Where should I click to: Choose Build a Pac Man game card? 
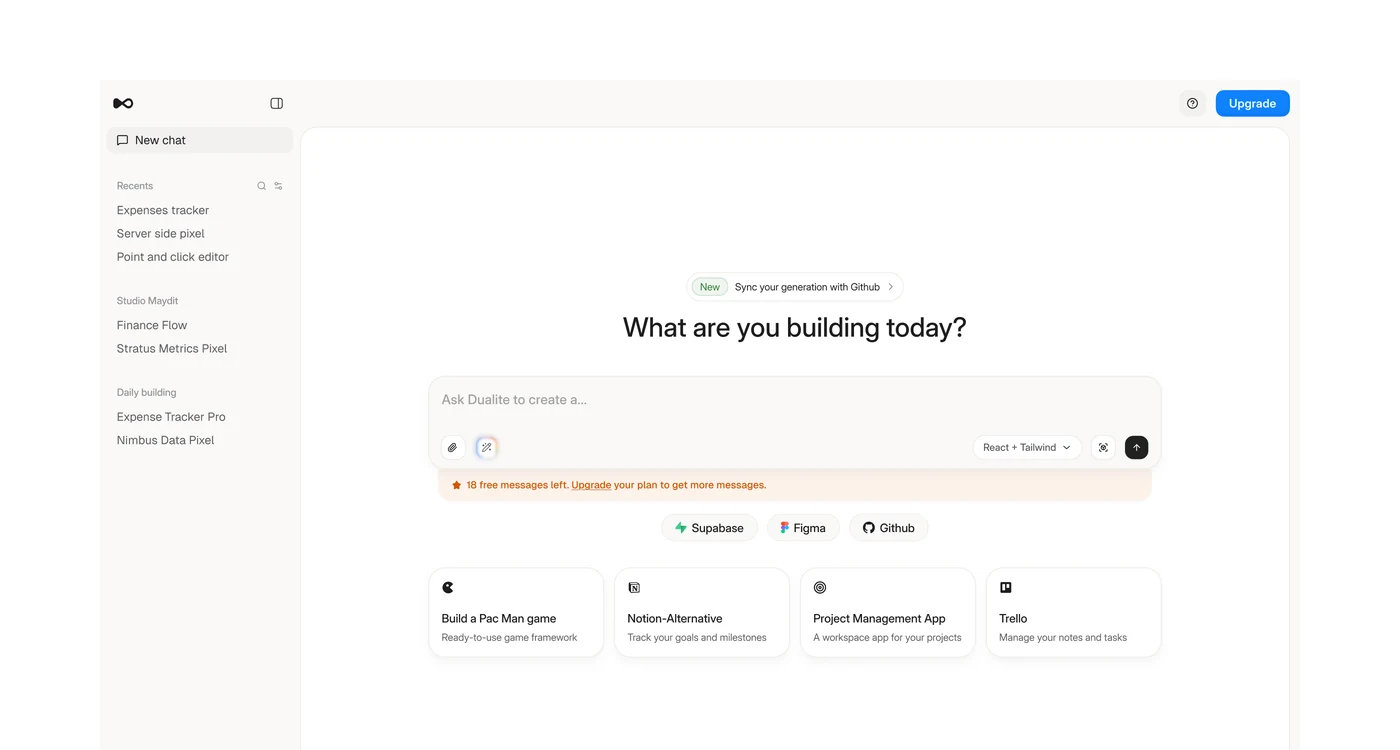tap(516, 613)
